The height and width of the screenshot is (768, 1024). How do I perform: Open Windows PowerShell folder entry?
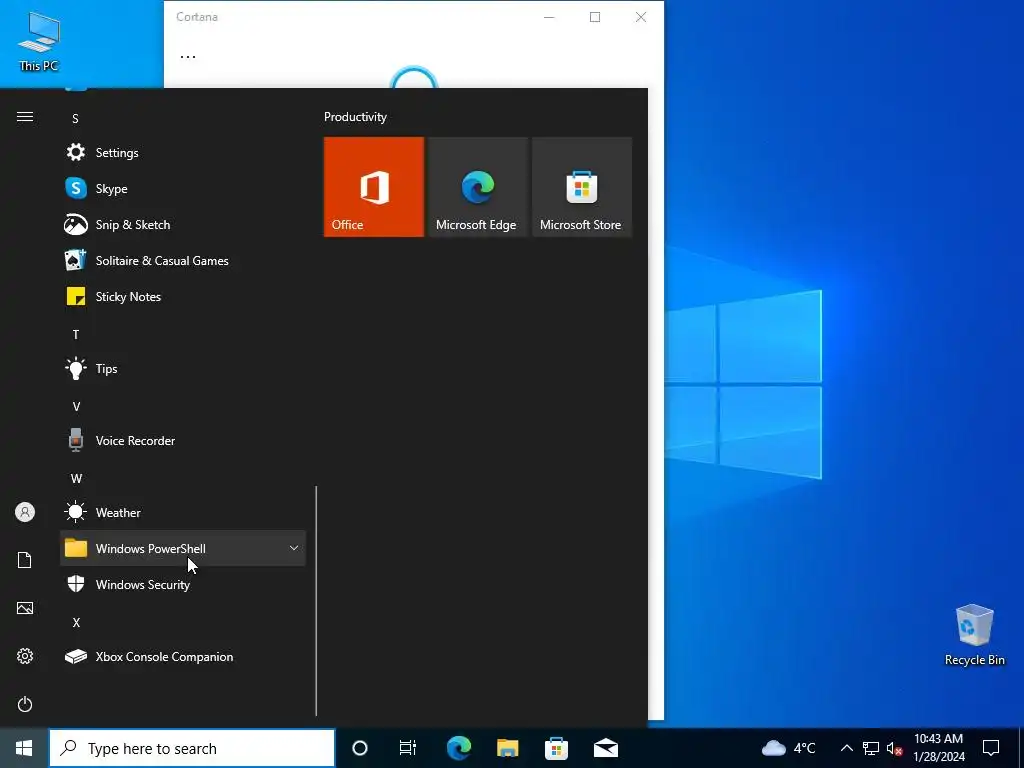[x=183, y=549]
